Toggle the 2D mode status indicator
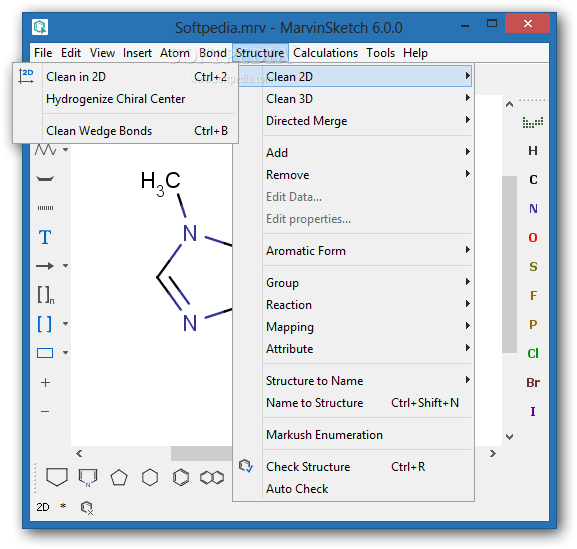Image resolution: width=577 pixels, height=549 pixels. pos(43,507)
